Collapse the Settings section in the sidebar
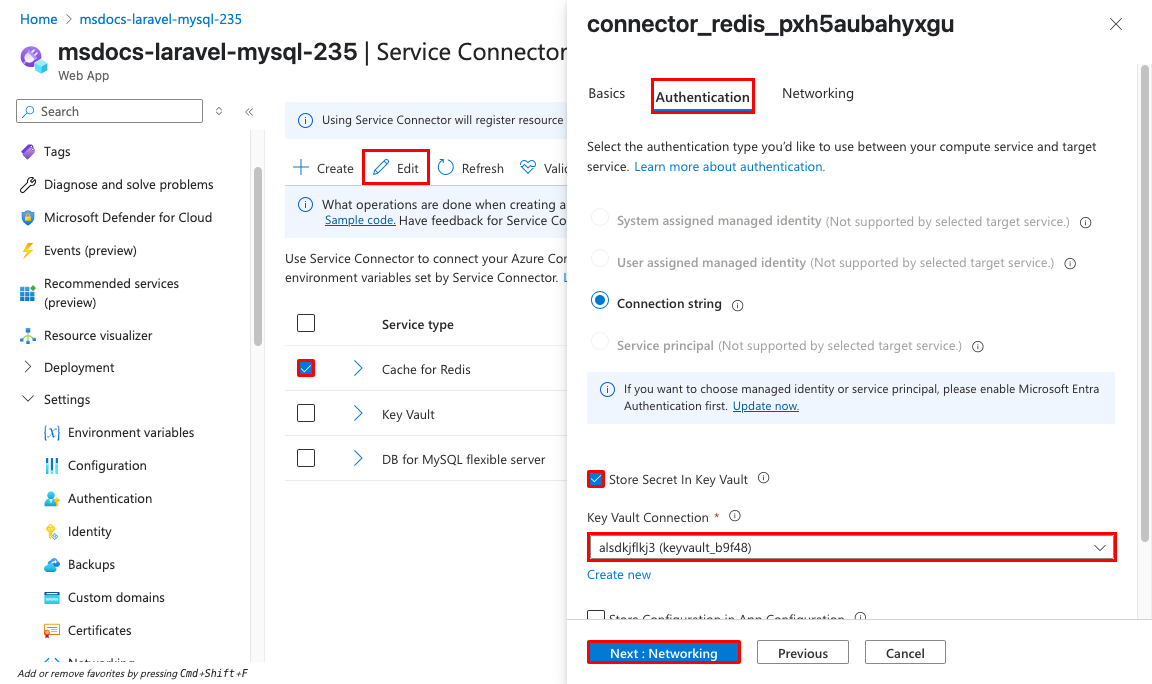Image resolution: width=1152 pixels, height=684 pixels. click(28, 399)
